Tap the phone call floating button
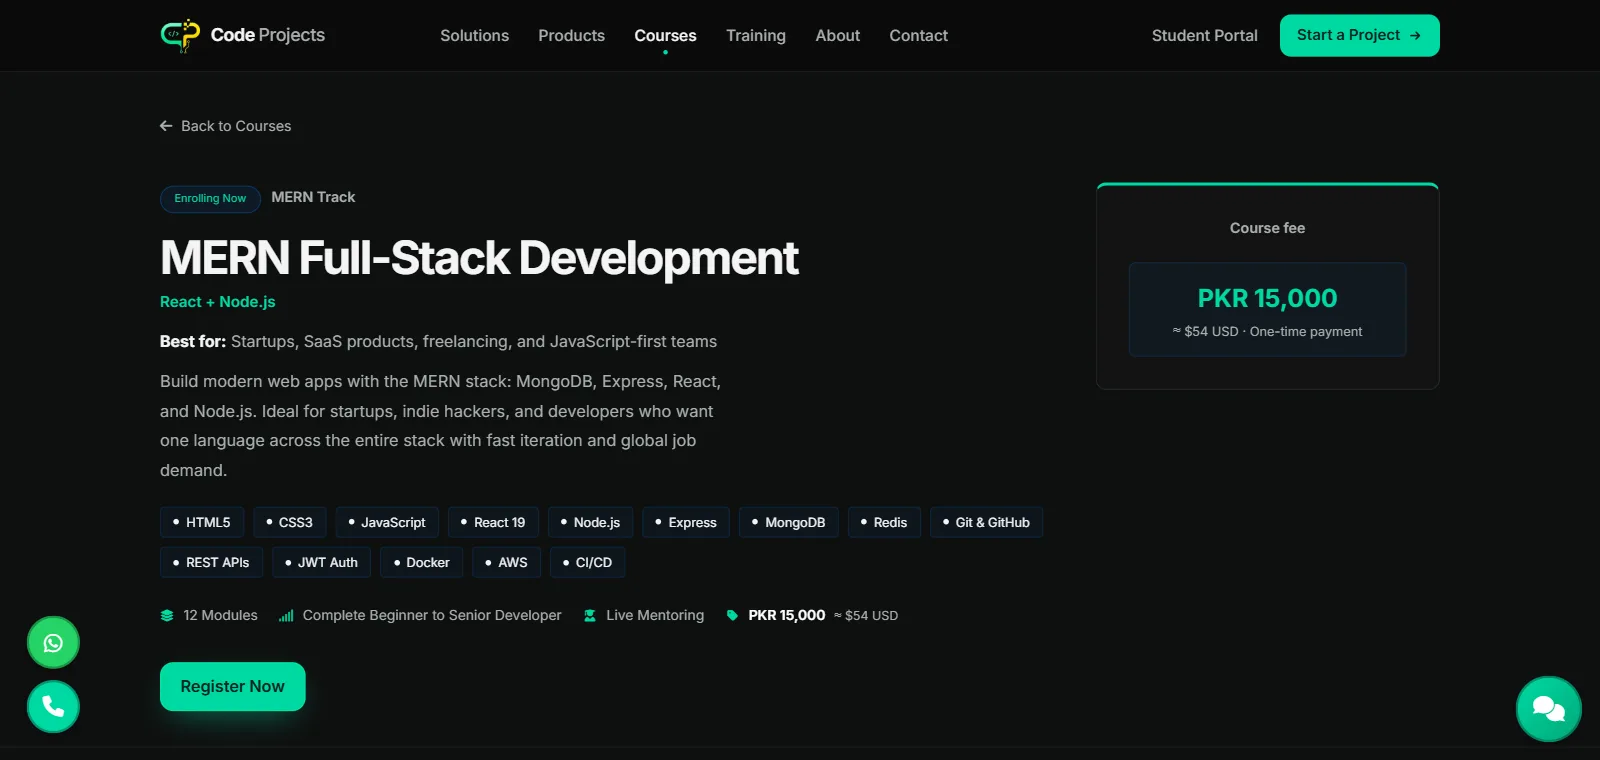The height and width of the screenshot is (760, 1600). coord(53,707)
